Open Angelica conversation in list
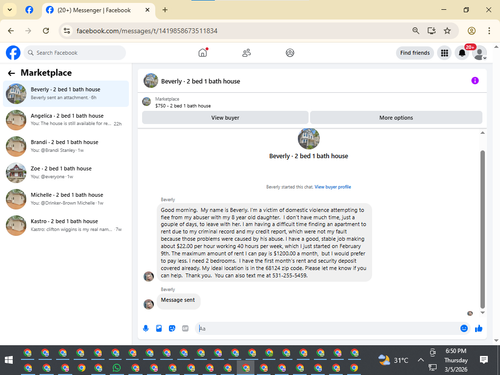500x375 pixels. 66,120
